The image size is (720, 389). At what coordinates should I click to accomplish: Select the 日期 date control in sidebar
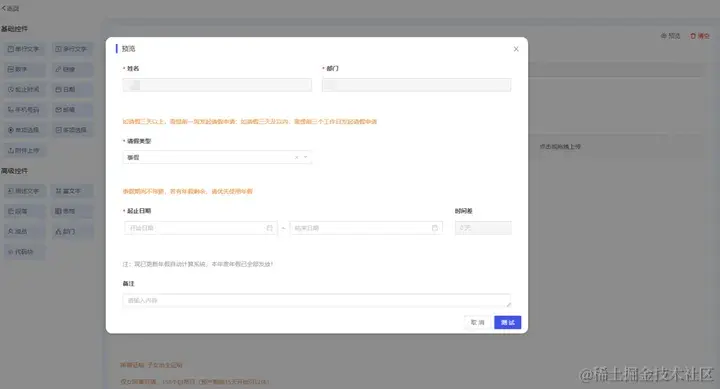(x=72, y=90)
